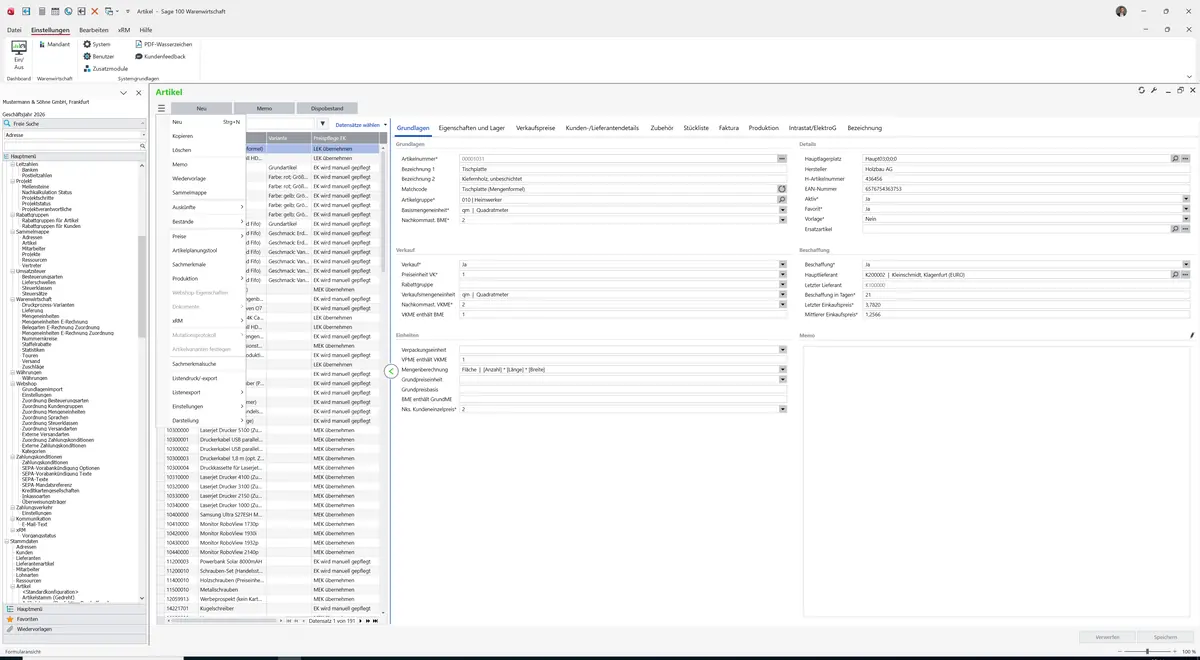Click the Speichern button
Screen dimensions: 1200x660
click(x=1165, y=637)
